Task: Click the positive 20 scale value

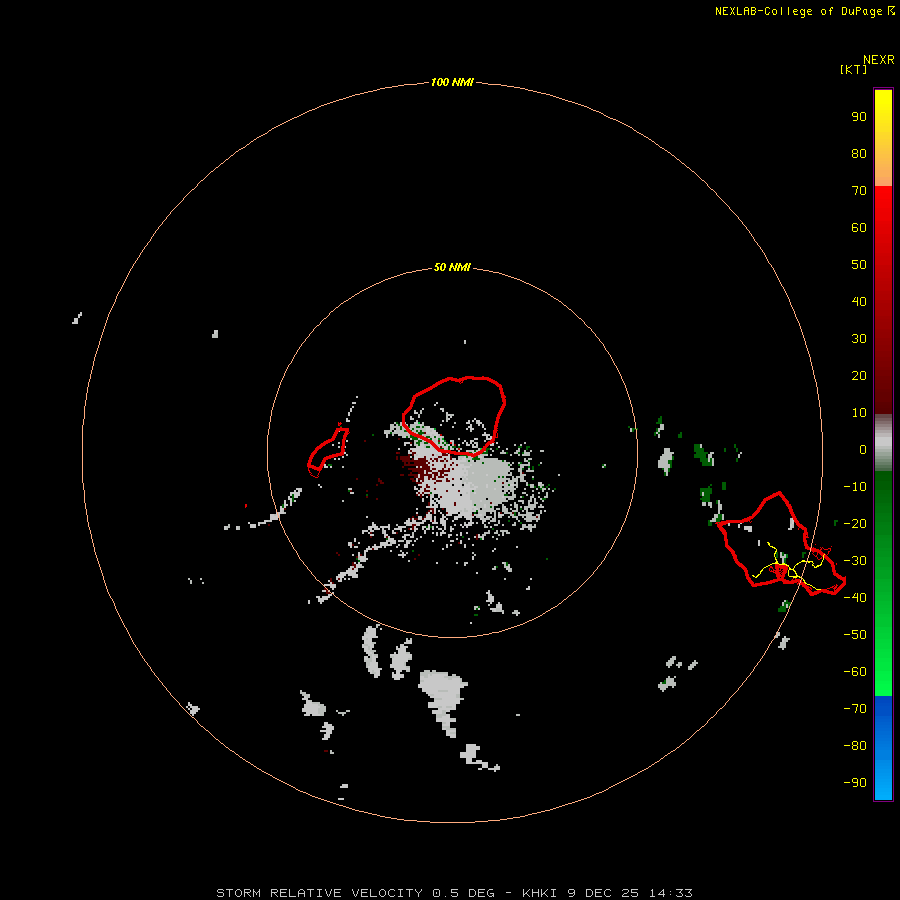Action: (859, 376)
